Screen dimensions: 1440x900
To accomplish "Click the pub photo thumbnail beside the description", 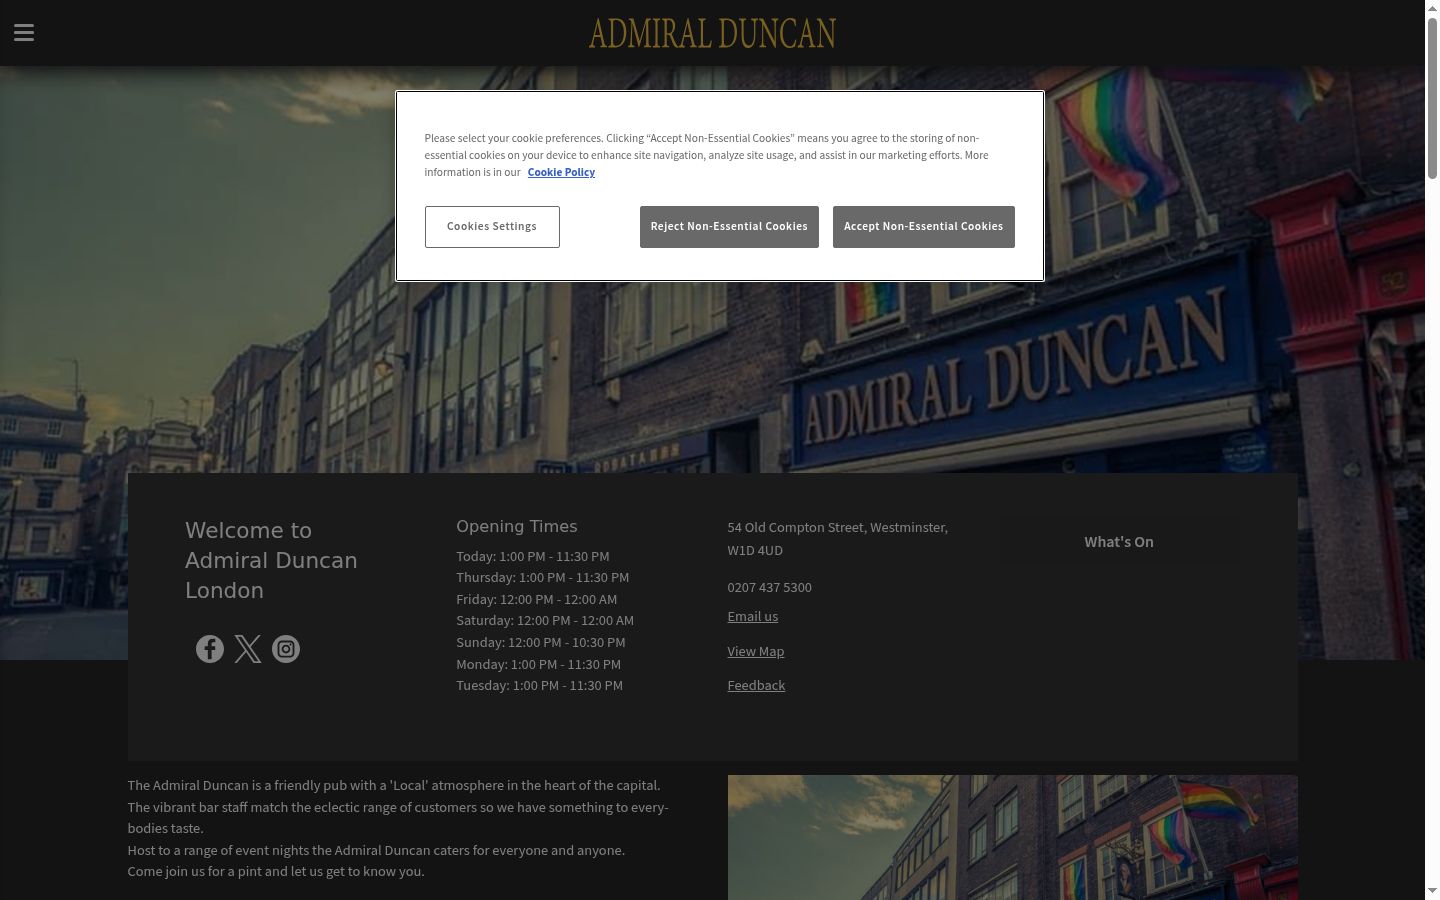I will point(1012,837).
